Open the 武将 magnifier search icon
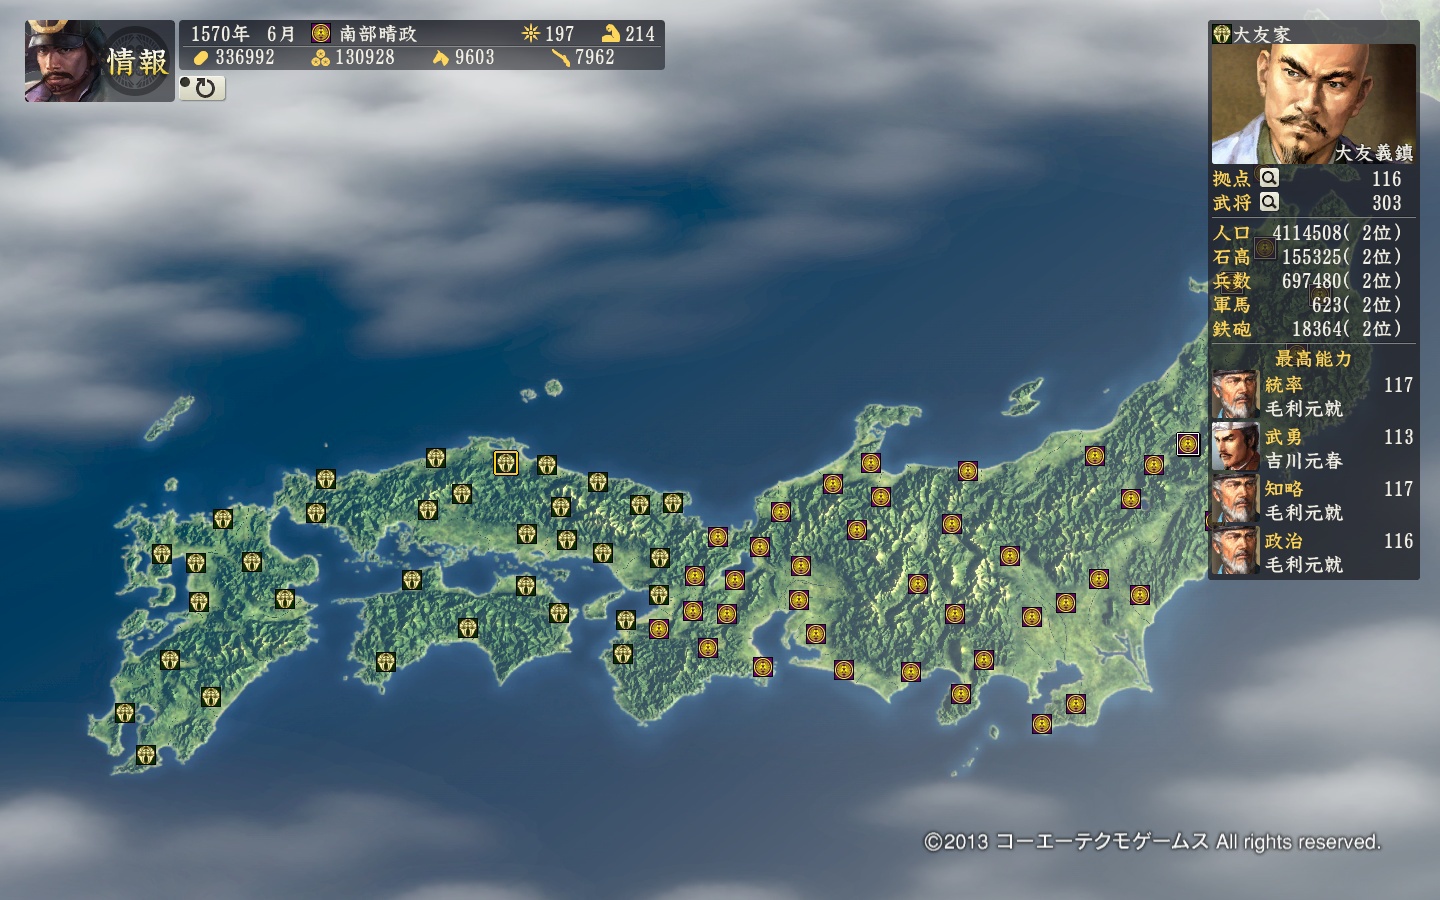The height and width of the screenshot is (900, 1440). coord(1269,202)
